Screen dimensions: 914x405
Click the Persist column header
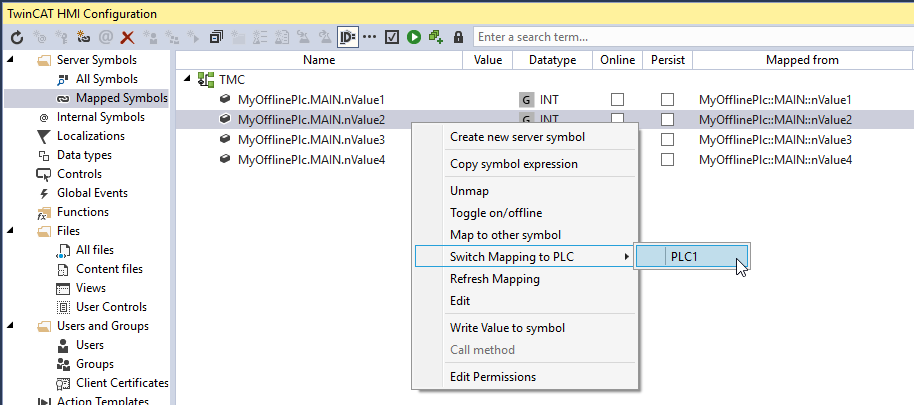(668, 60)
